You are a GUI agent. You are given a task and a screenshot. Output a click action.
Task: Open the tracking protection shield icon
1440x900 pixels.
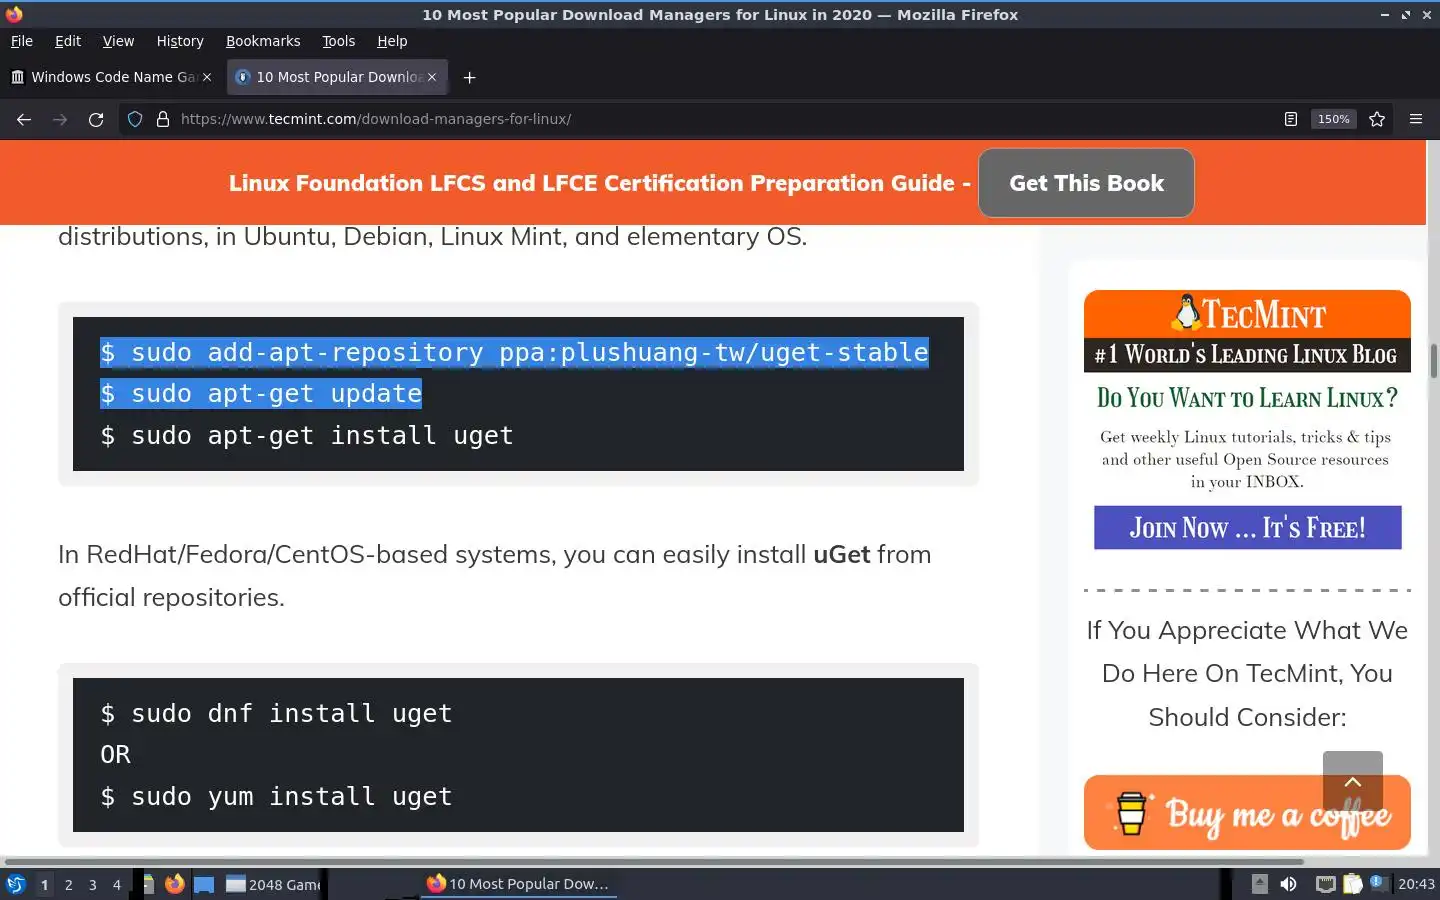pyautogui.click(x=135, y=119)
